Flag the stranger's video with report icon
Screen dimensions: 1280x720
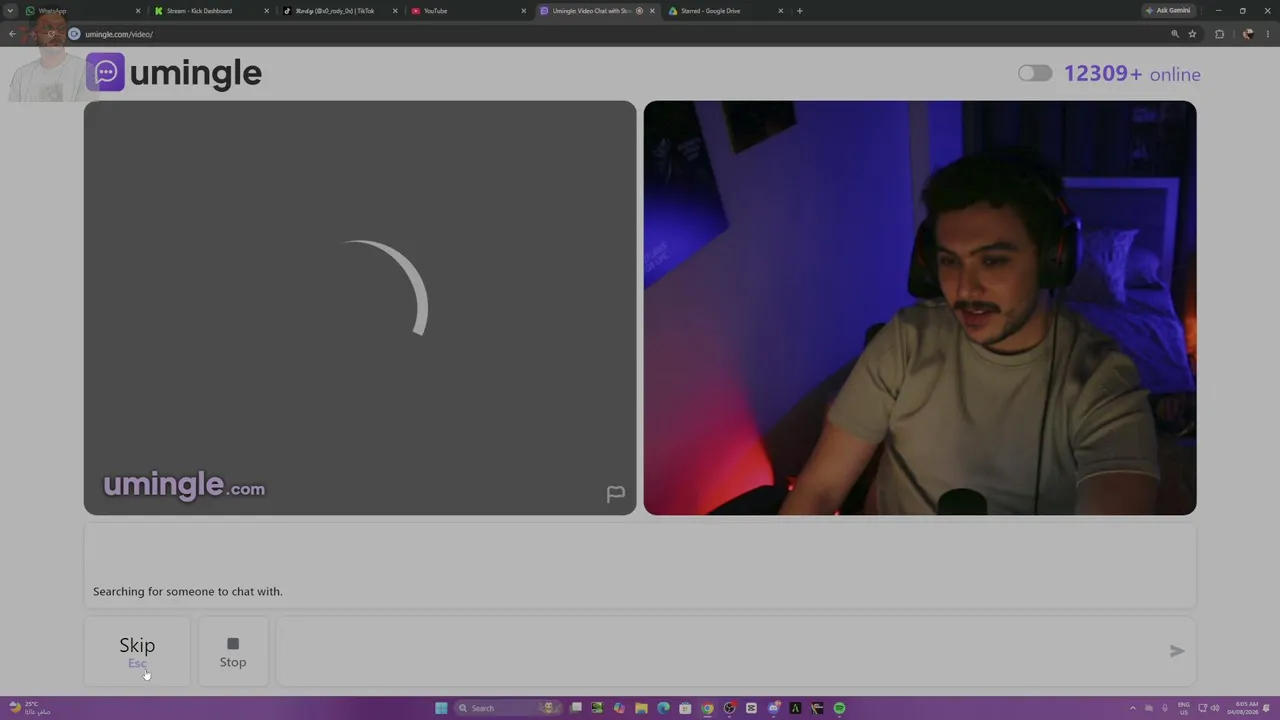616,494
